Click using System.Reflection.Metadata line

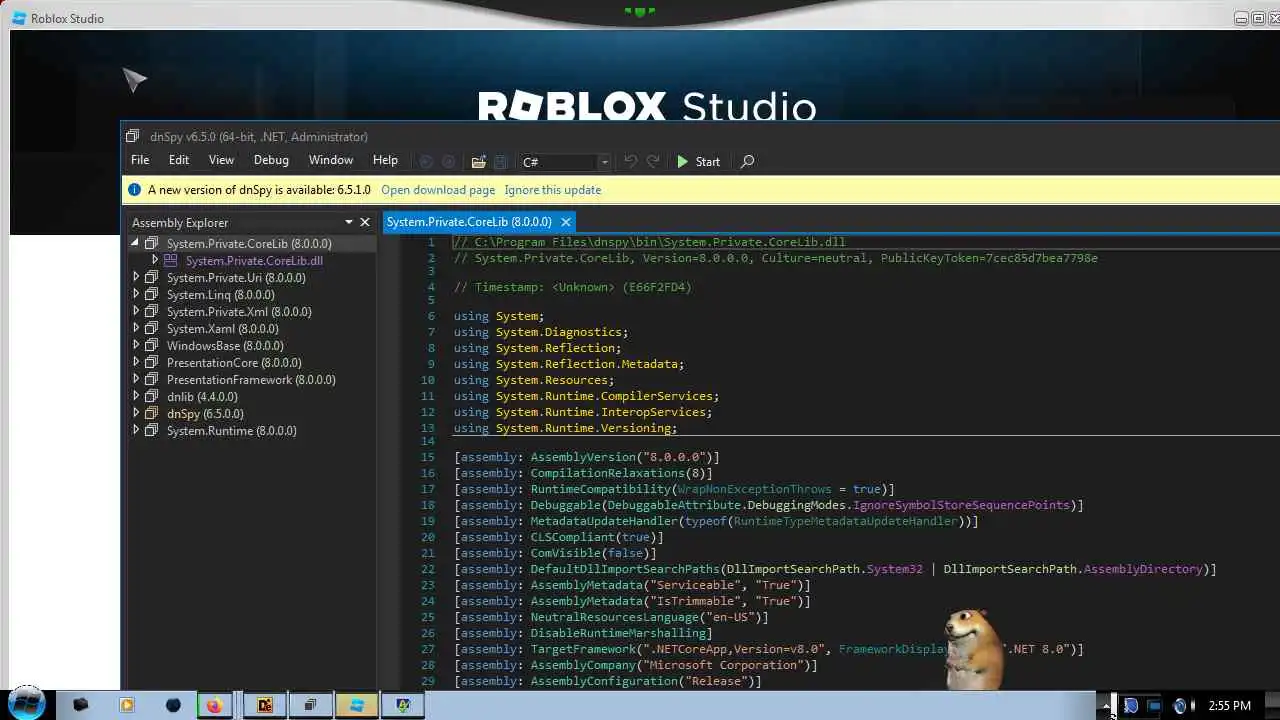coord(569,364)
